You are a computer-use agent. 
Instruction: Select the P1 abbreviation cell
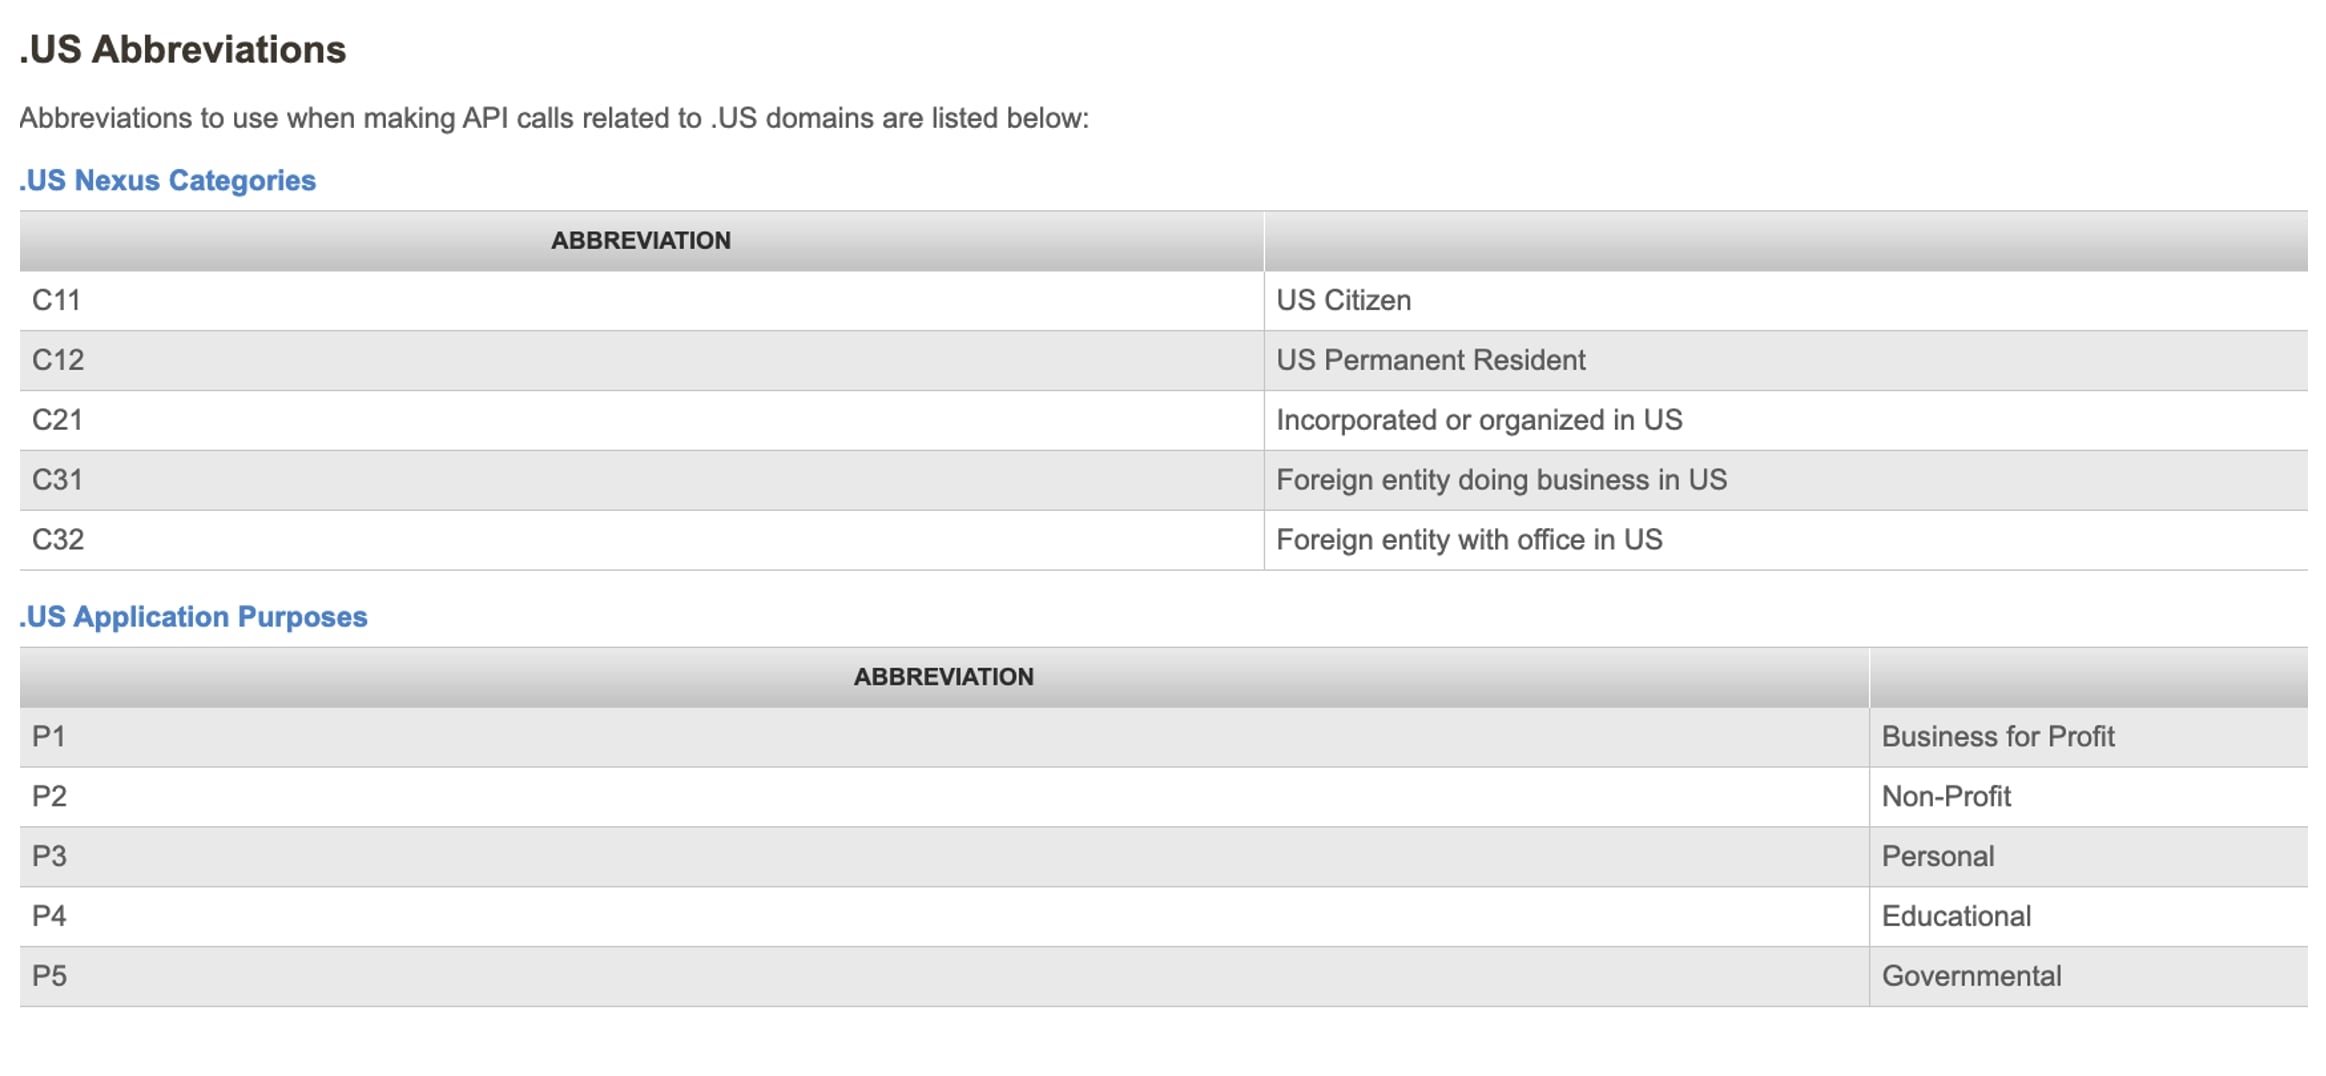tap(49, 737)
